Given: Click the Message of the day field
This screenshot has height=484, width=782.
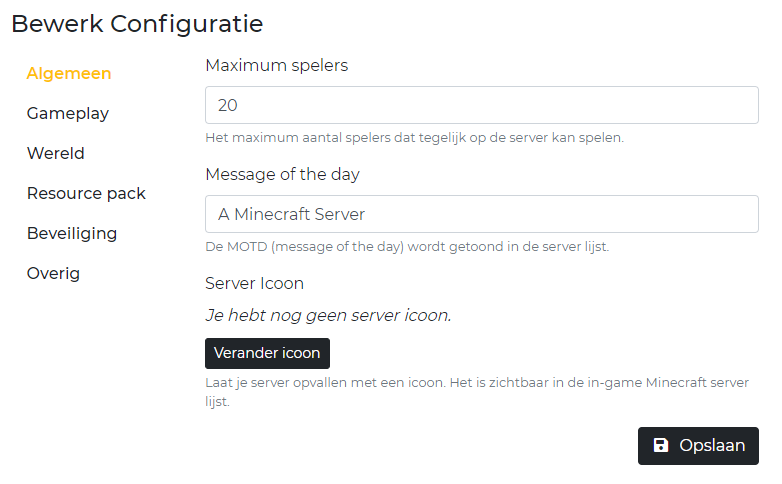Looking at the screenshot, I should tap(482, 214).
